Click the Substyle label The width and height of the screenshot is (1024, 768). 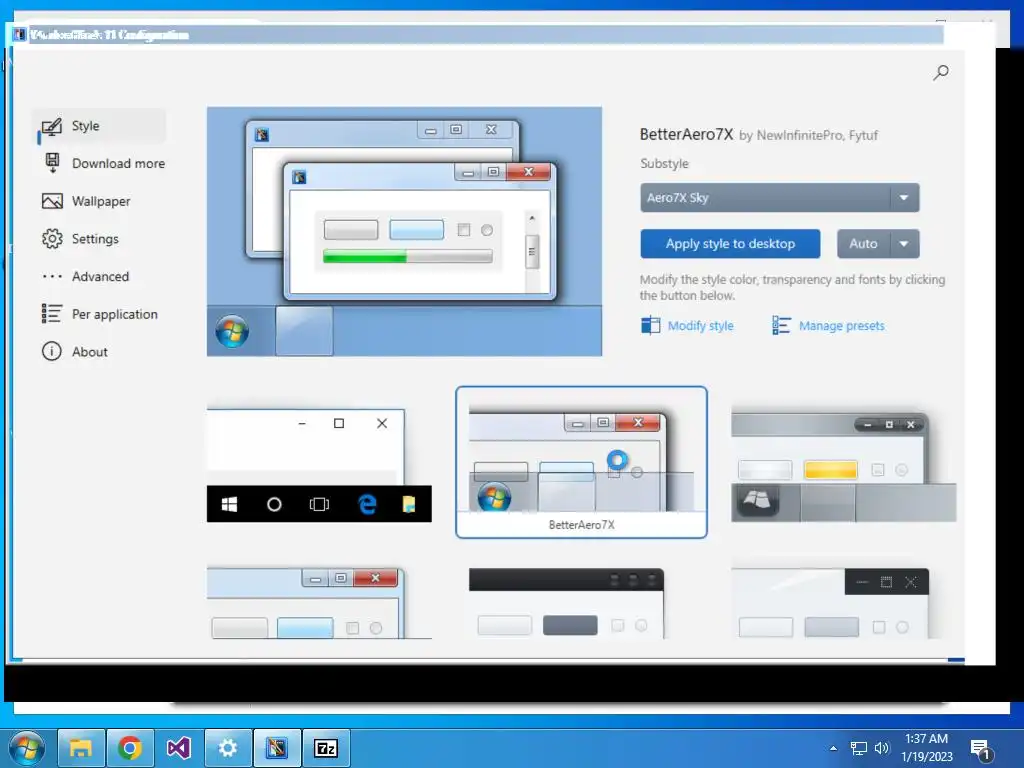pos(664,163)
